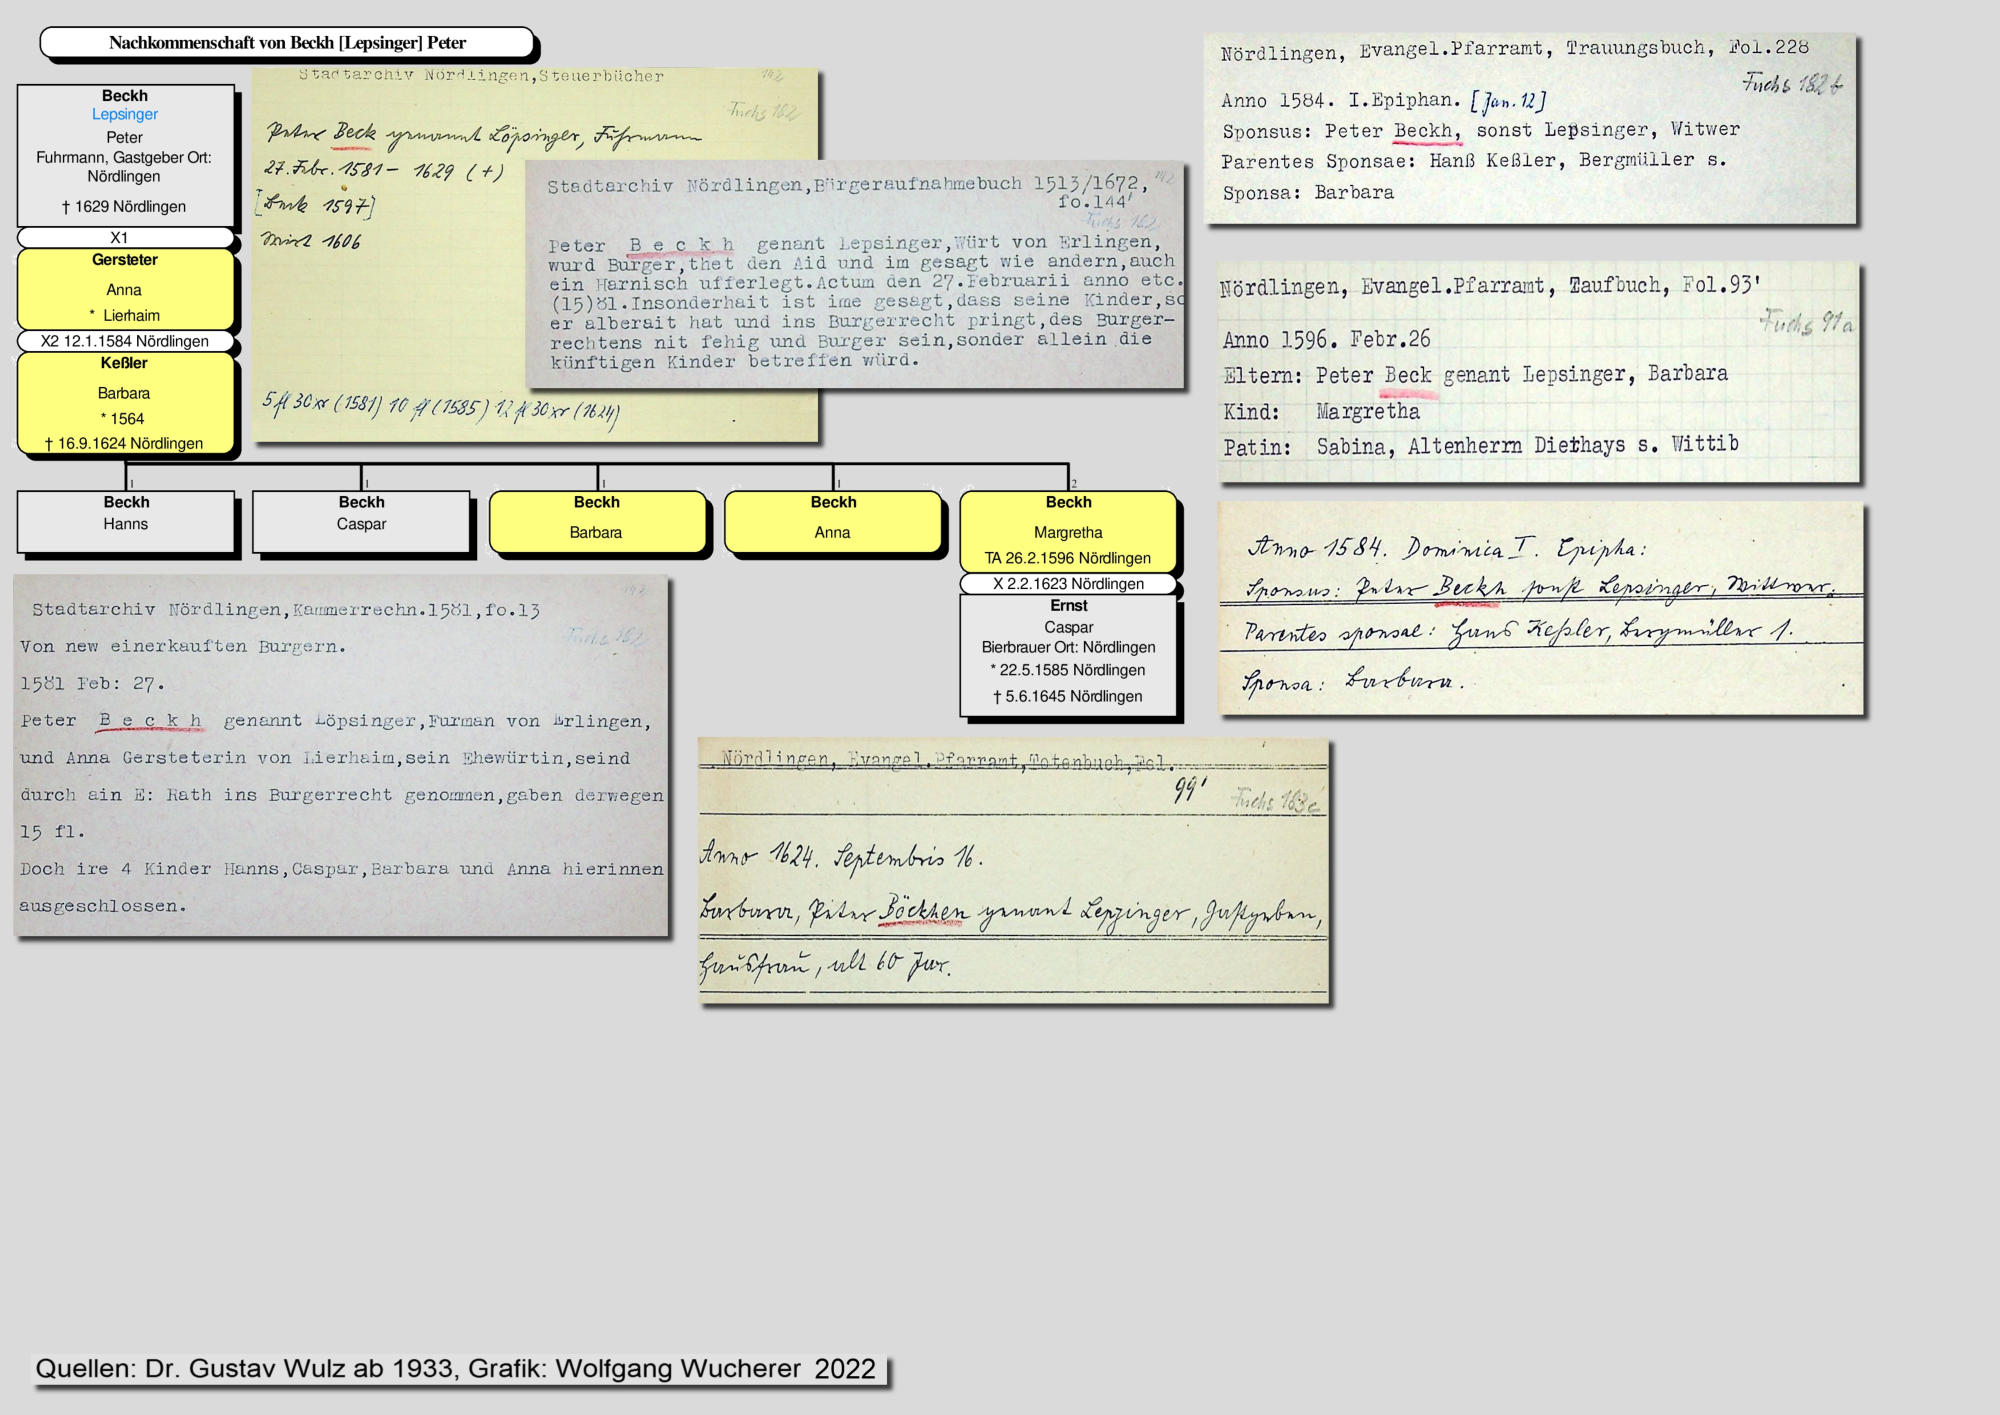Viewport: 2000px width, 1415px height.
Task: Open the Kammerrechn. 1581 card
Action: tap(341, 757)
